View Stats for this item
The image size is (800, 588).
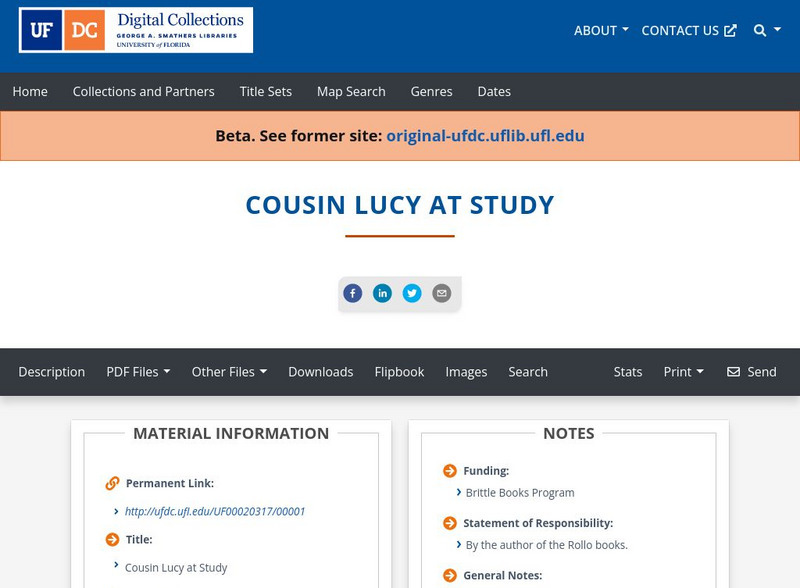coord(628,372)
